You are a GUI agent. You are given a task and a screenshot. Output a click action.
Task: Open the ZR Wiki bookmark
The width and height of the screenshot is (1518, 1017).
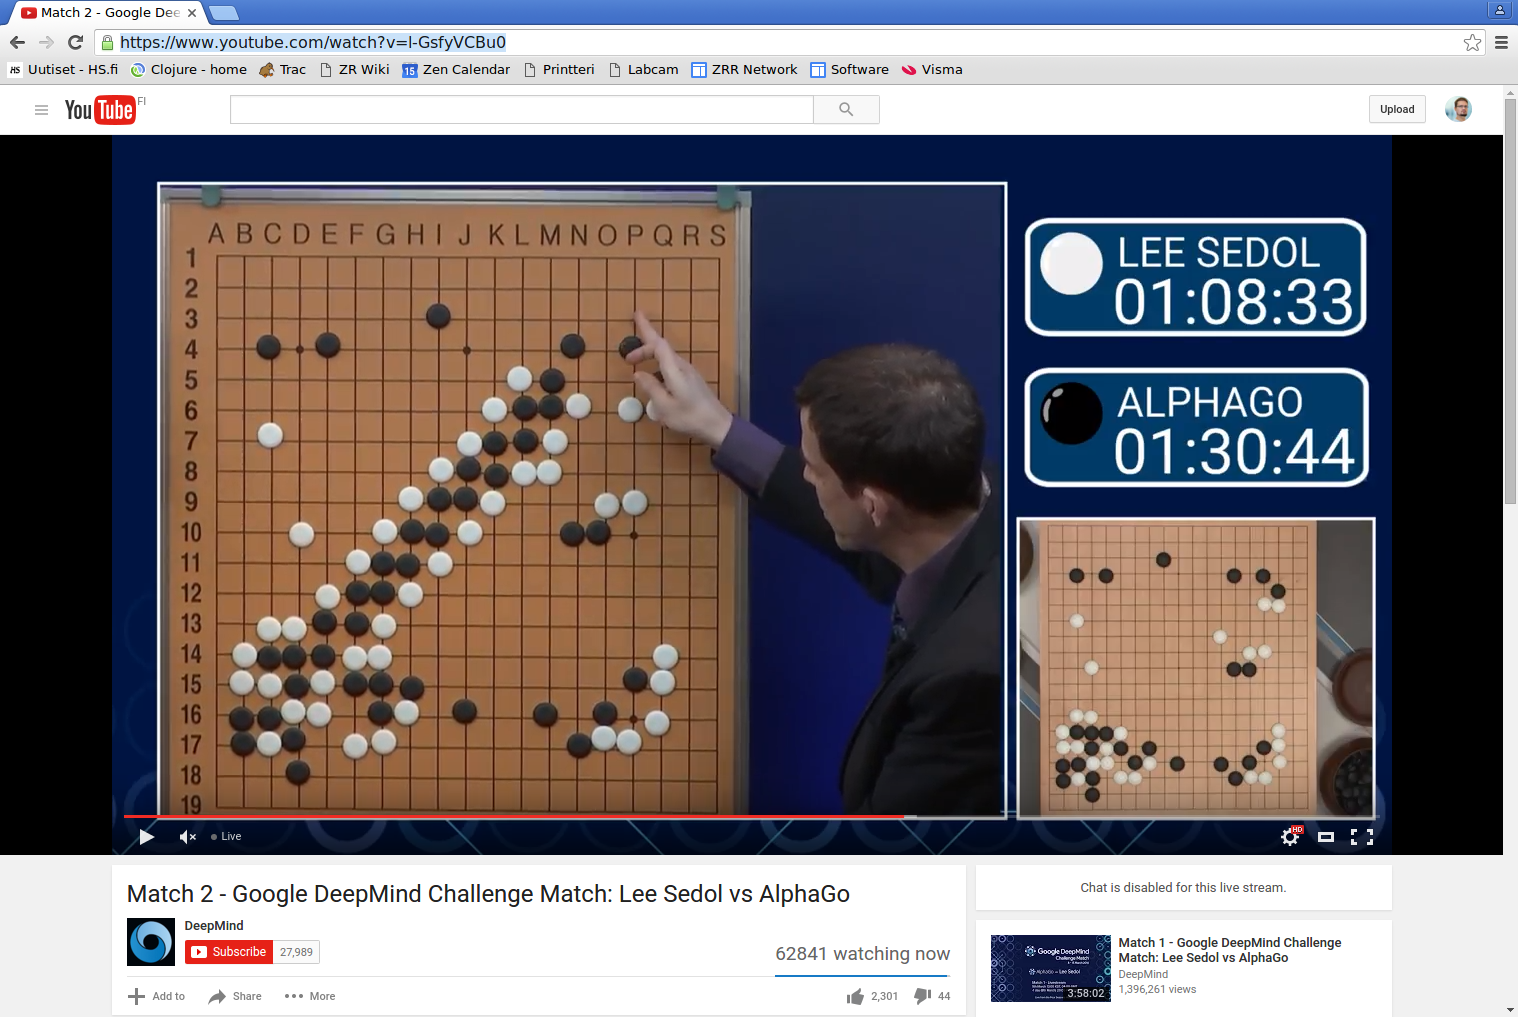click(x=355, y=70)
